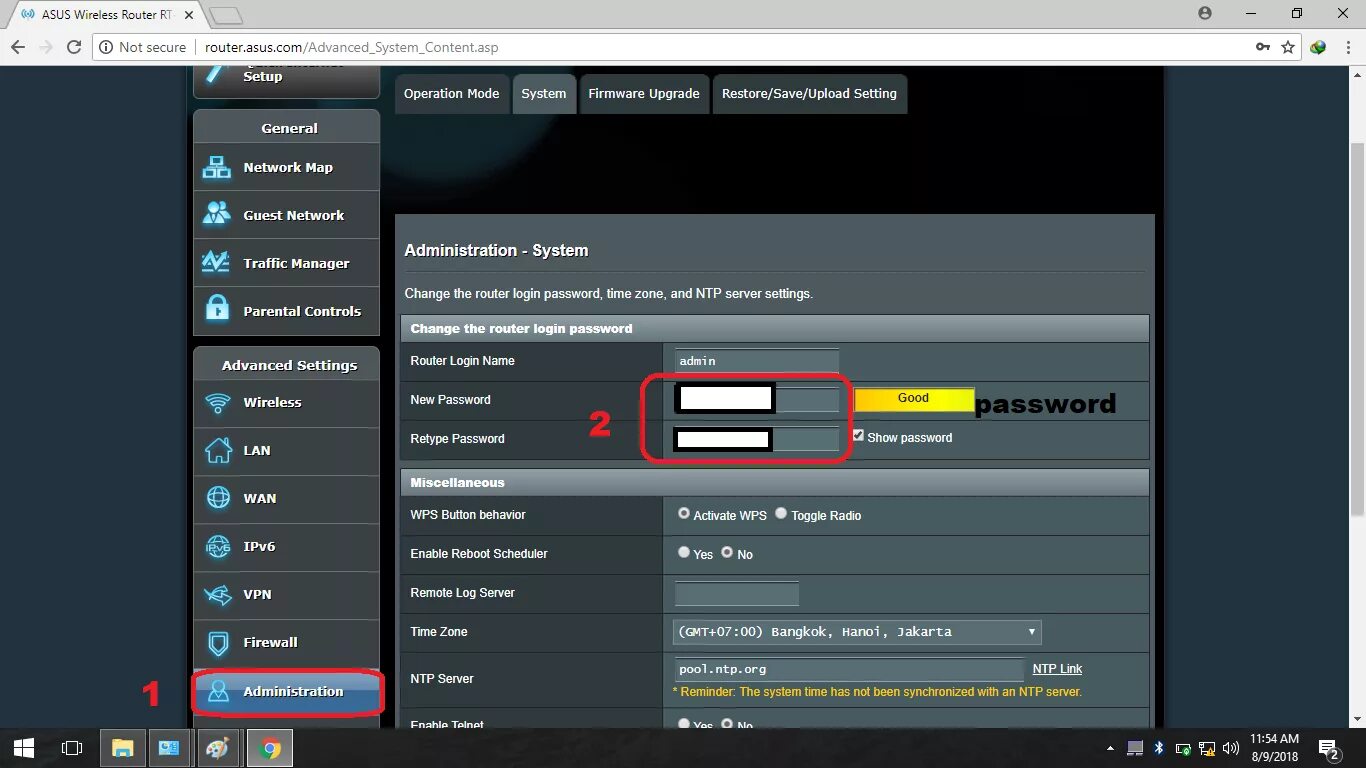1366x768 pixels.
Task: Open Parental Controls with lock icon
Action: tap(286, 311)
